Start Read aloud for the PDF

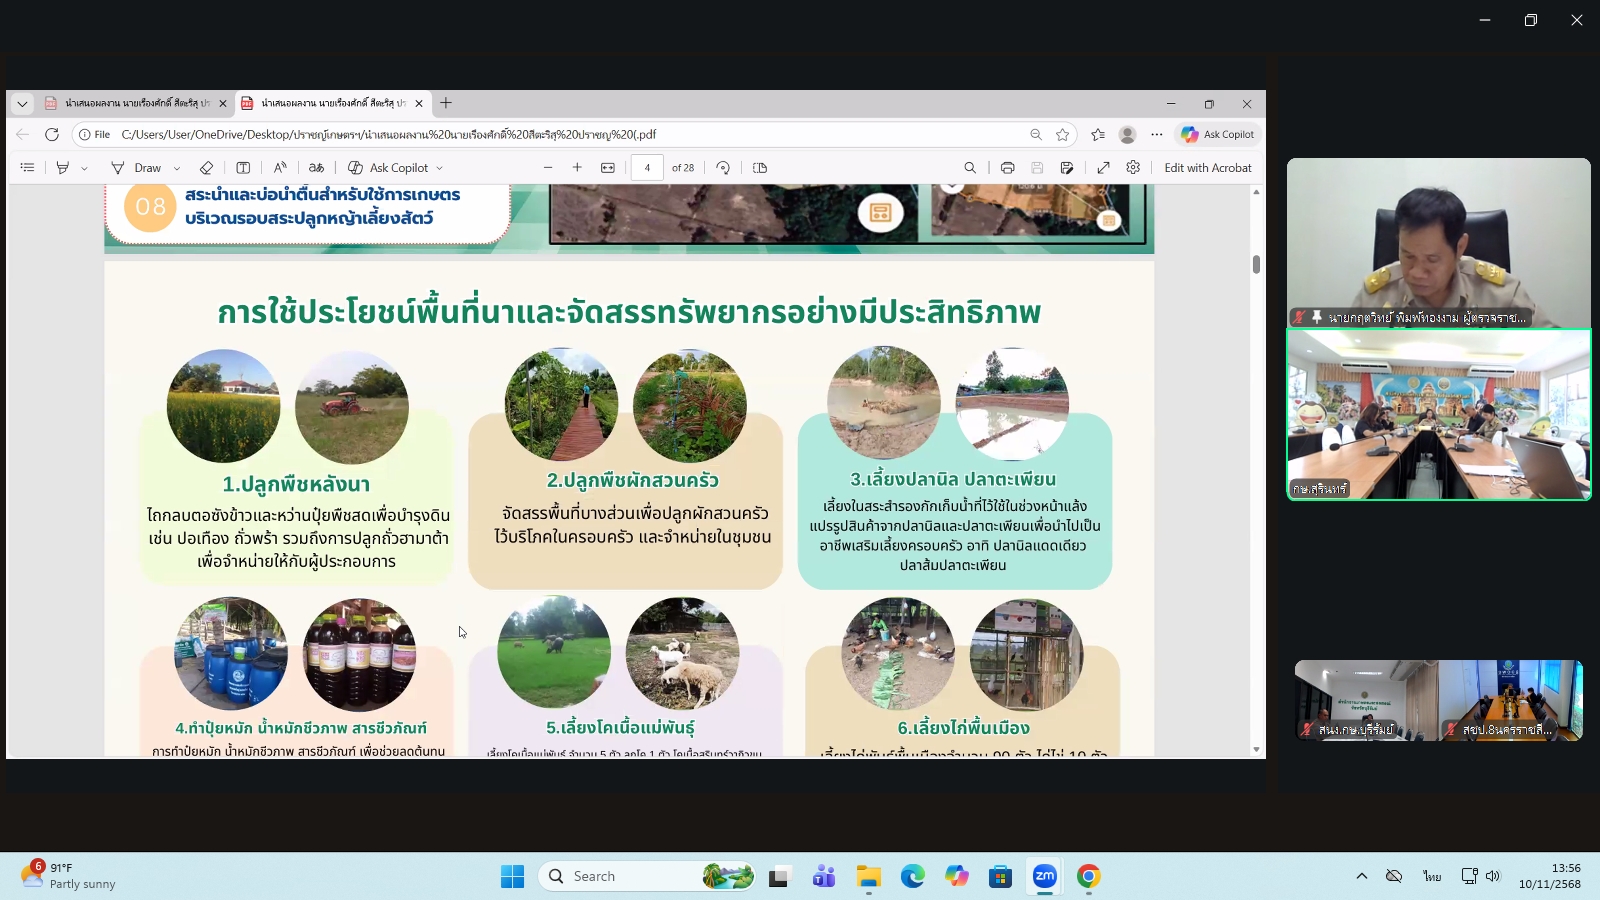coord(280,167)
